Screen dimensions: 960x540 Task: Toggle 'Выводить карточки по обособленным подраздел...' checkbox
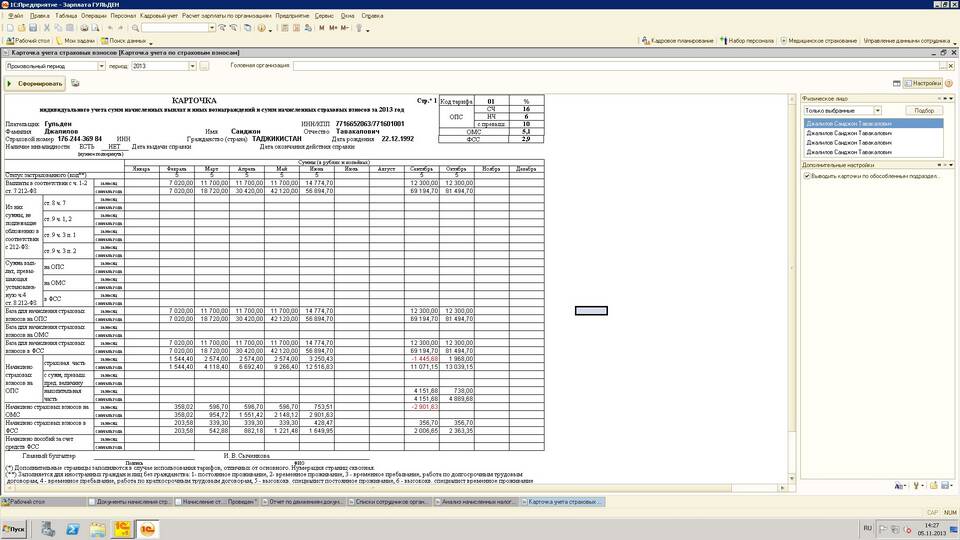(x=807, y=176)
